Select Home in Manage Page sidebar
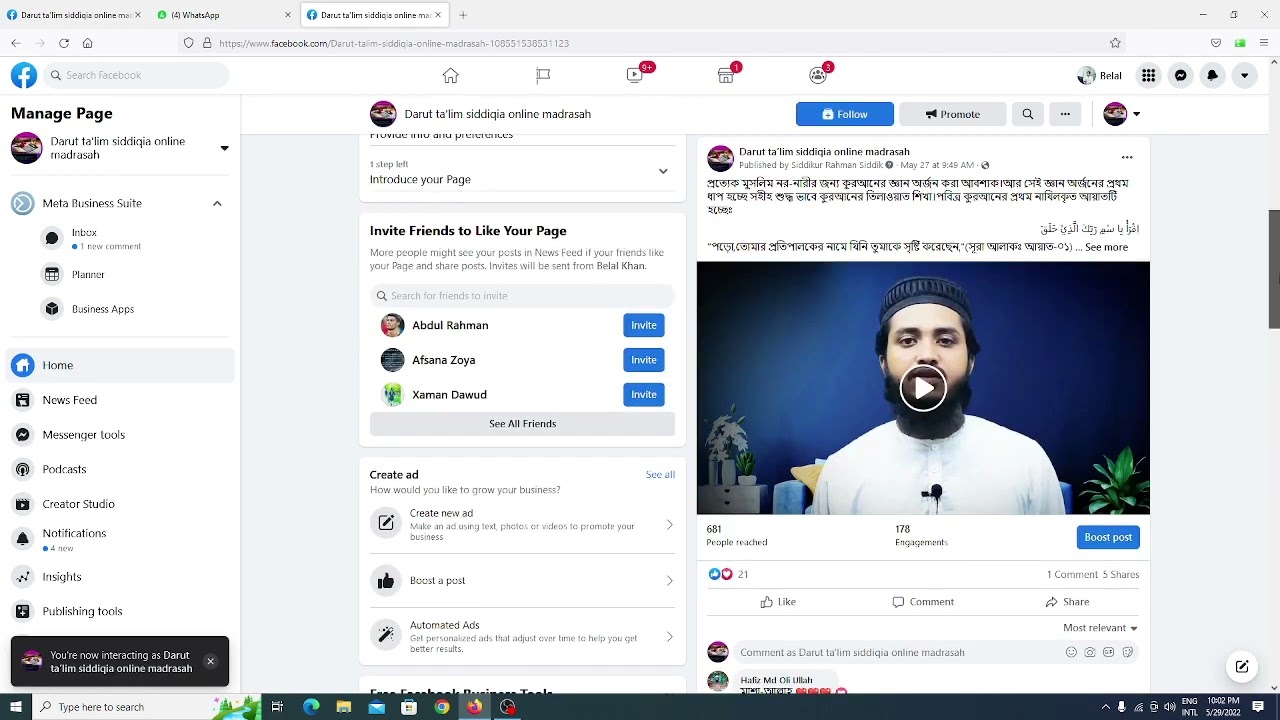Image resolution: width=1280 pixels, height=720 pixels. coord(120,365)
